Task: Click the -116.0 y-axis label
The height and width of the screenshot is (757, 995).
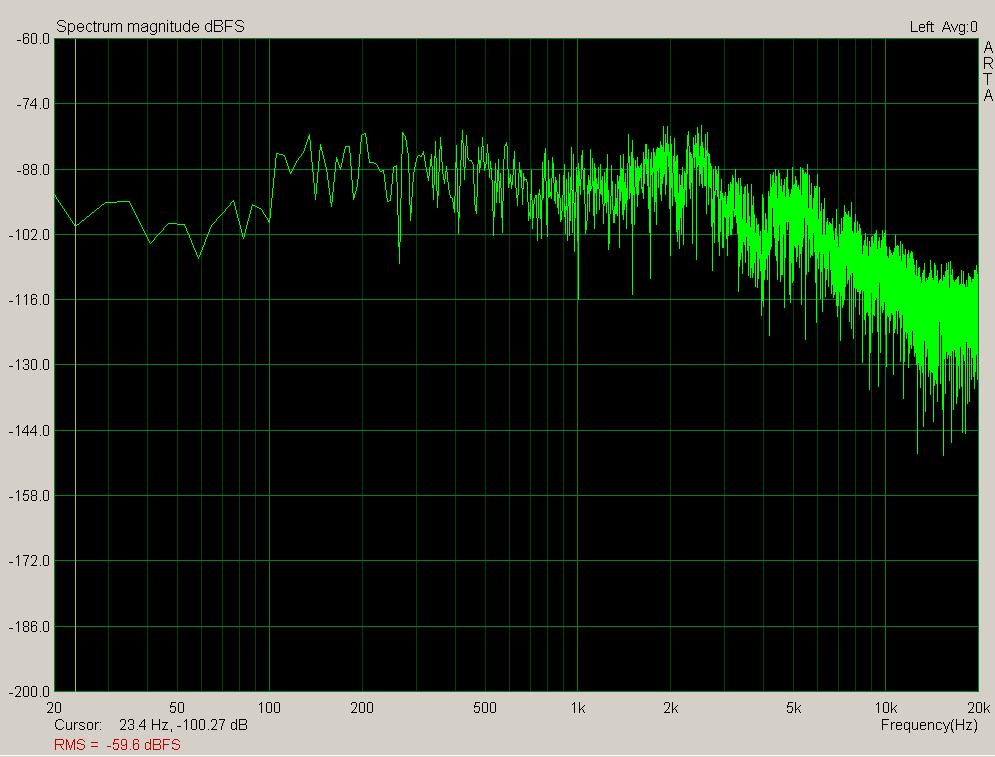Action: [x=29, y=300]
